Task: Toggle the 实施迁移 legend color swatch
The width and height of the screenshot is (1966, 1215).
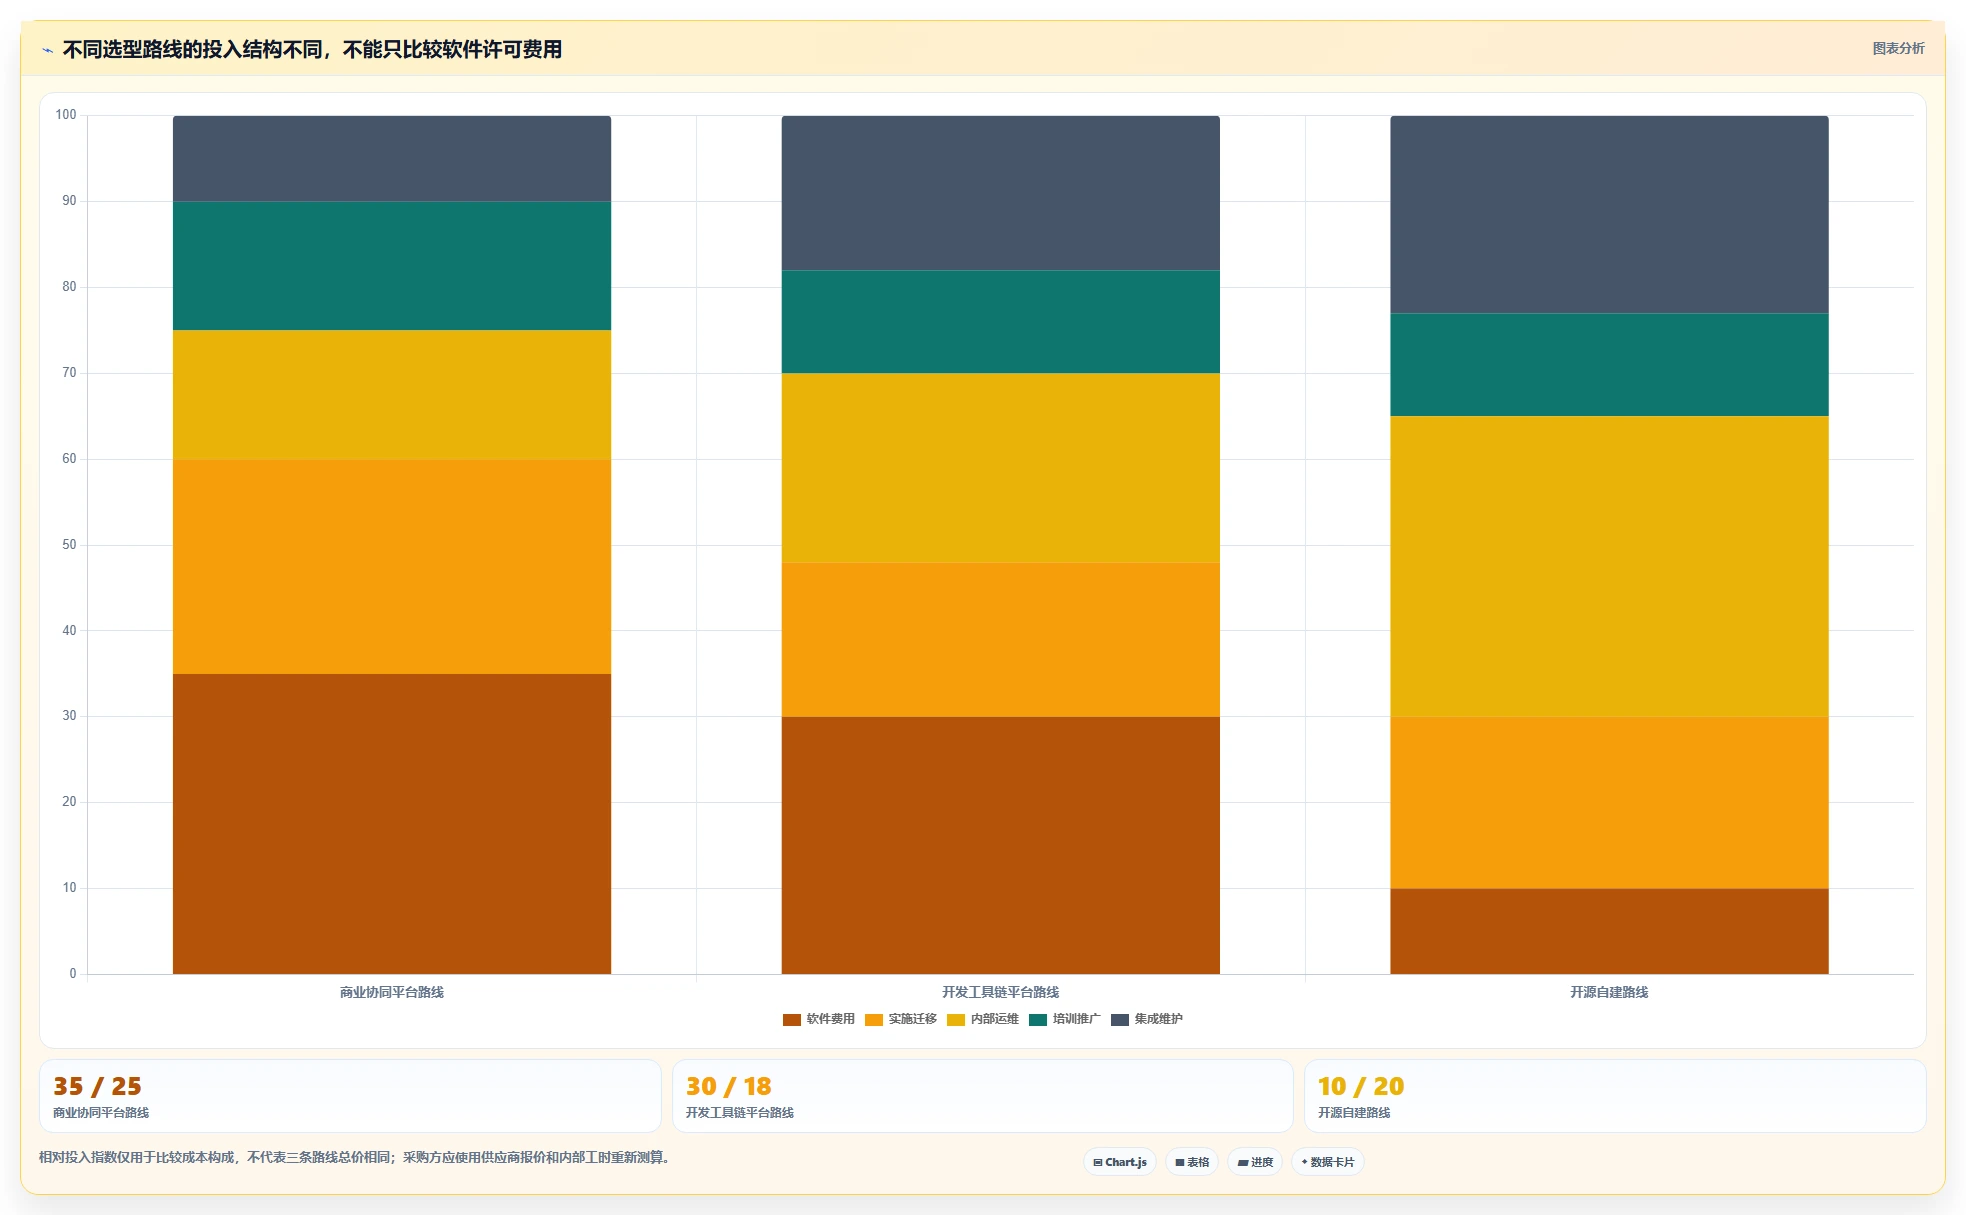Action: click(x=873, y=1019)
